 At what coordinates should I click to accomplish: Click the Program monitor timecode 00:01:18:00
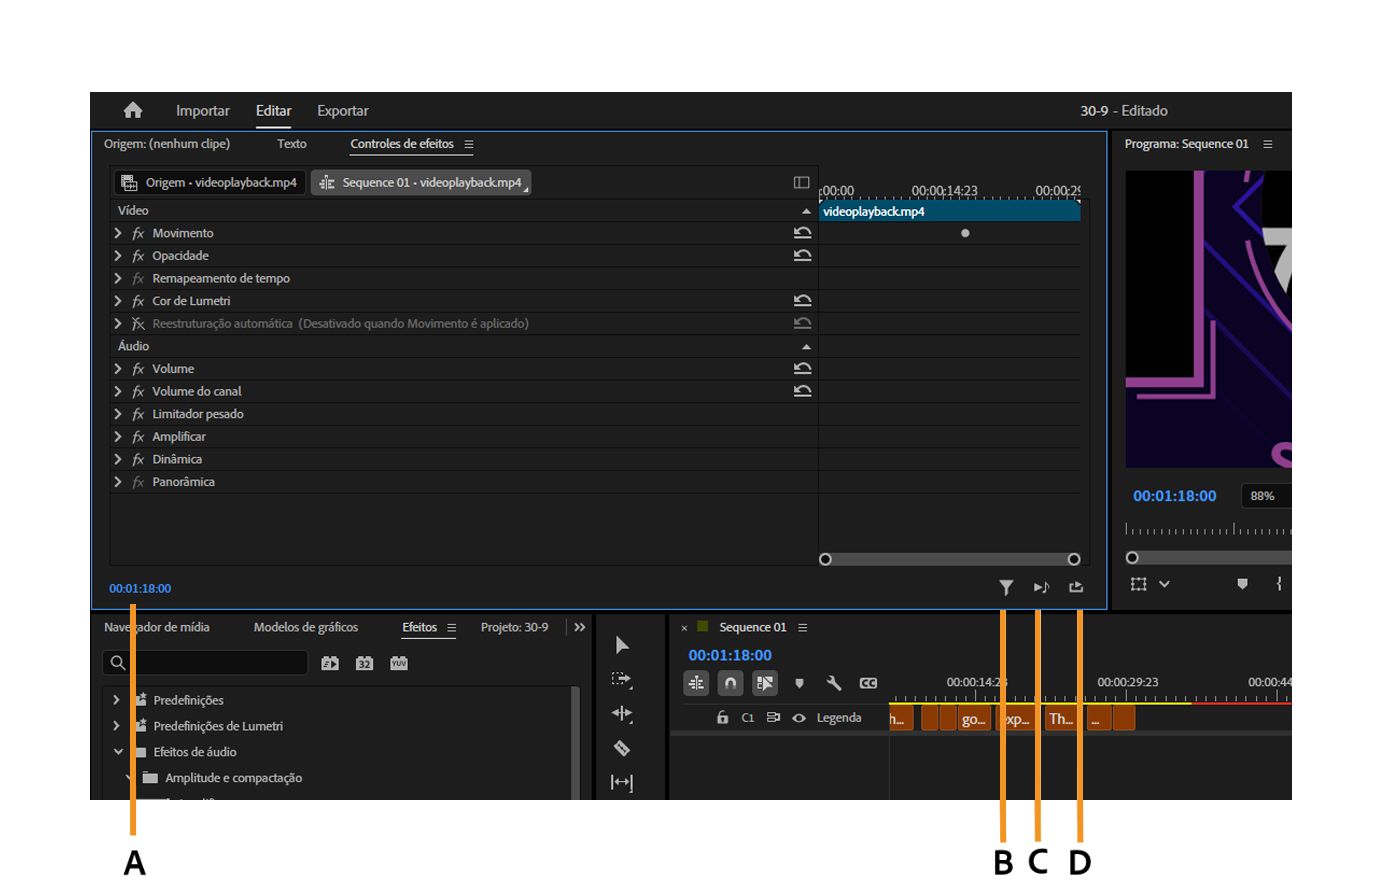1175,496
